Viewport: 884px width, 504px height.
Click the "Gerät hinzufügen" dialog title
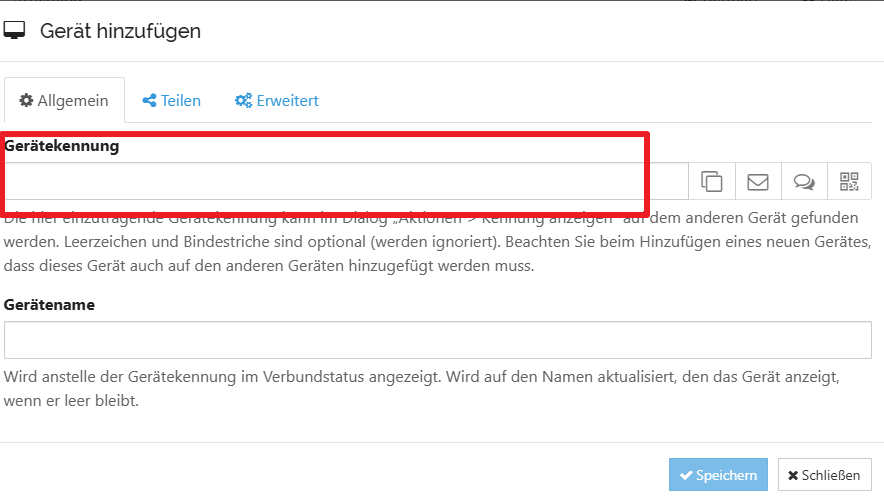[120, 31]
